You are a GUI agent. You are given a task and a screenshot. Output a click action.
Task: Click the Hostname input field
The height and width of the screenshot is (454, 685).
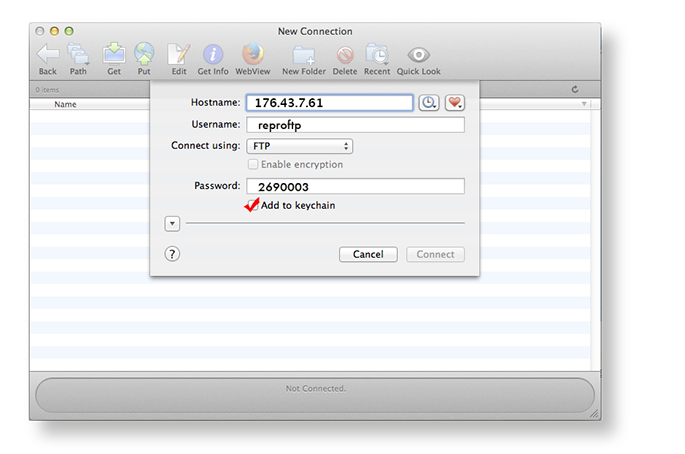(329, 103)
